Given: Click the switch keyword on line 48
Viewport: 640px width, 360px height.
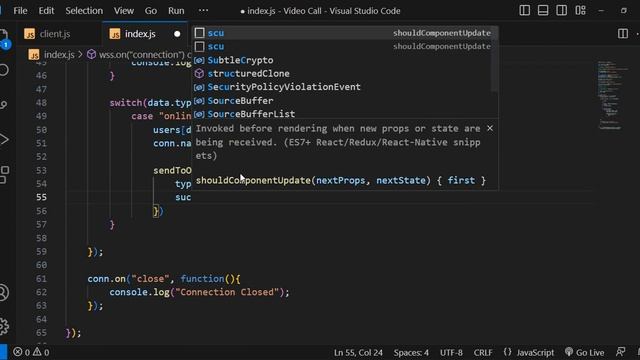Looking at the screenshot, I should click(126, 102).
